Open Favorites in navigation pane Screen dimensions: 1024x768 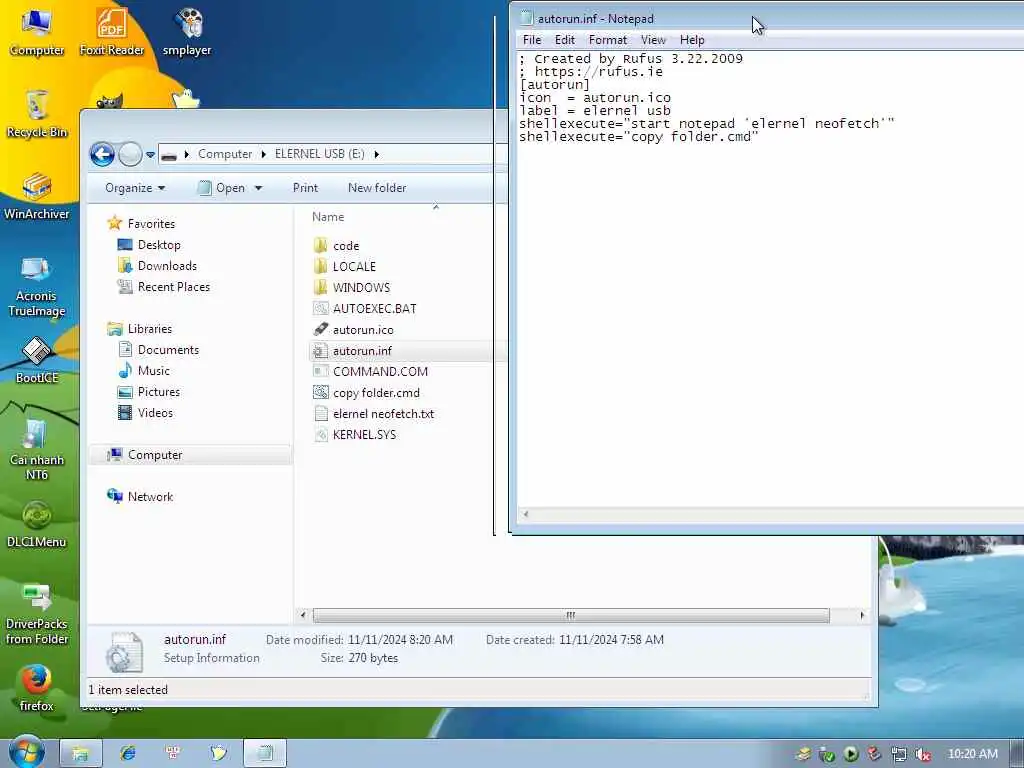point(151,223)
